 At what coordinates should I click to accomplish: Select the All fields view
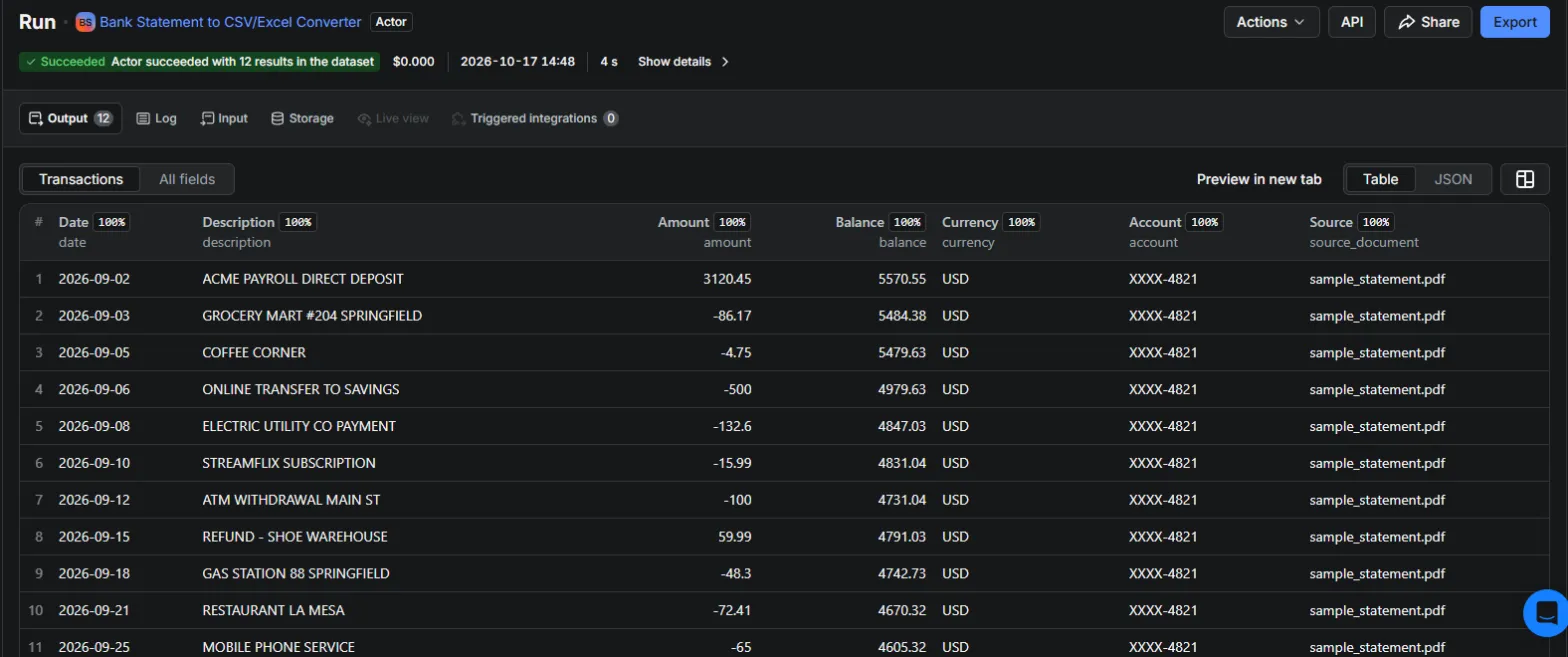pos(187,179)
